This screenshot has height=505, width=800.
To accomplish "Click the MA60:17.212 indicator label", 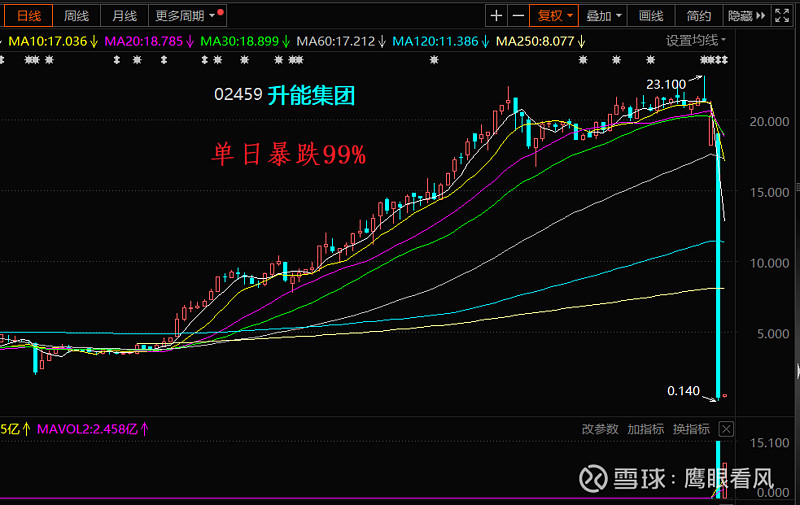I will (341, 41).
